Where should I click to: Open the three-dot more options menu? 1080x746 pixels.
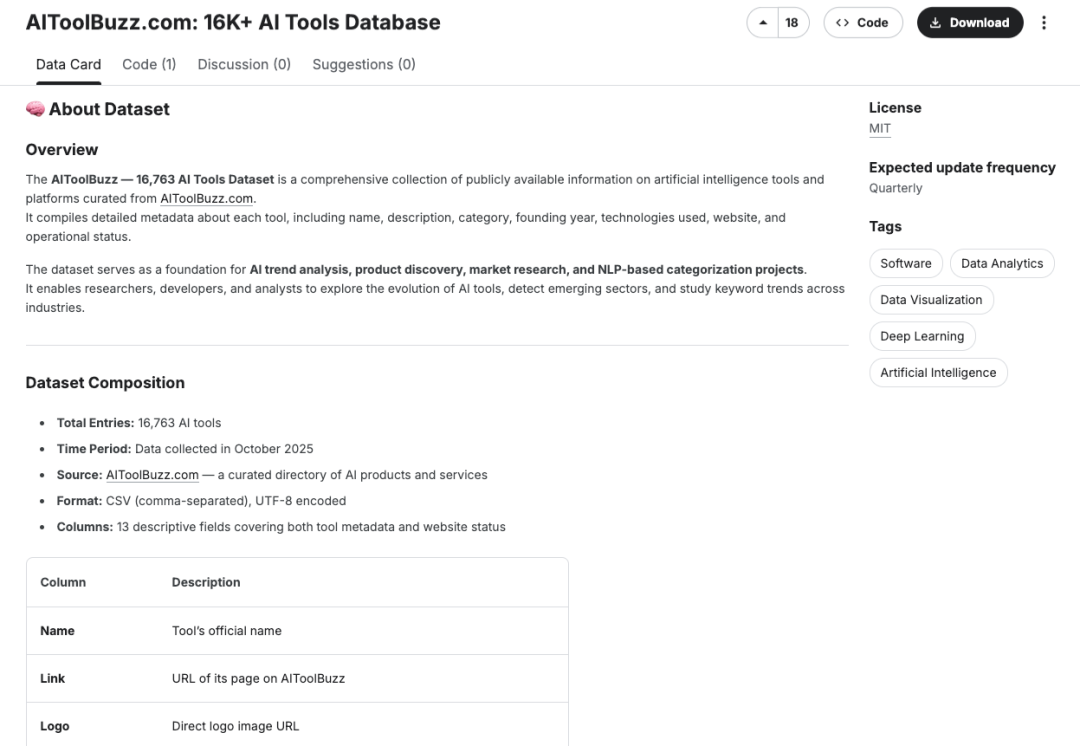click(x=1044, y=23)
